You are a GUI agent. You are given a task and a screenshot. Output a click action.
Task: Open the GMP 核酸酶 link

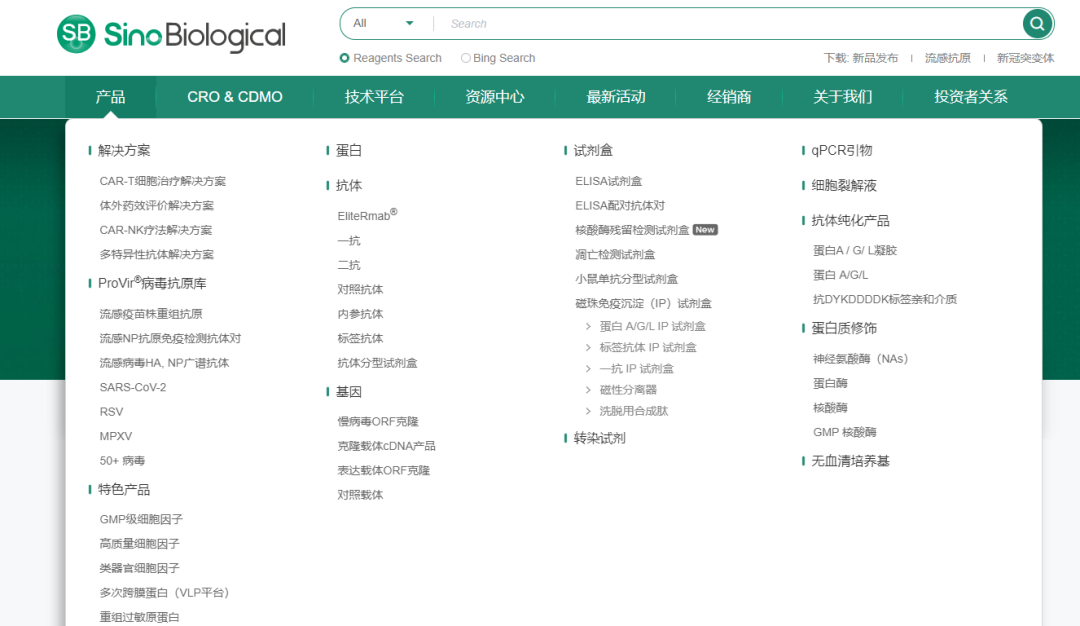[x=844, y=432]
